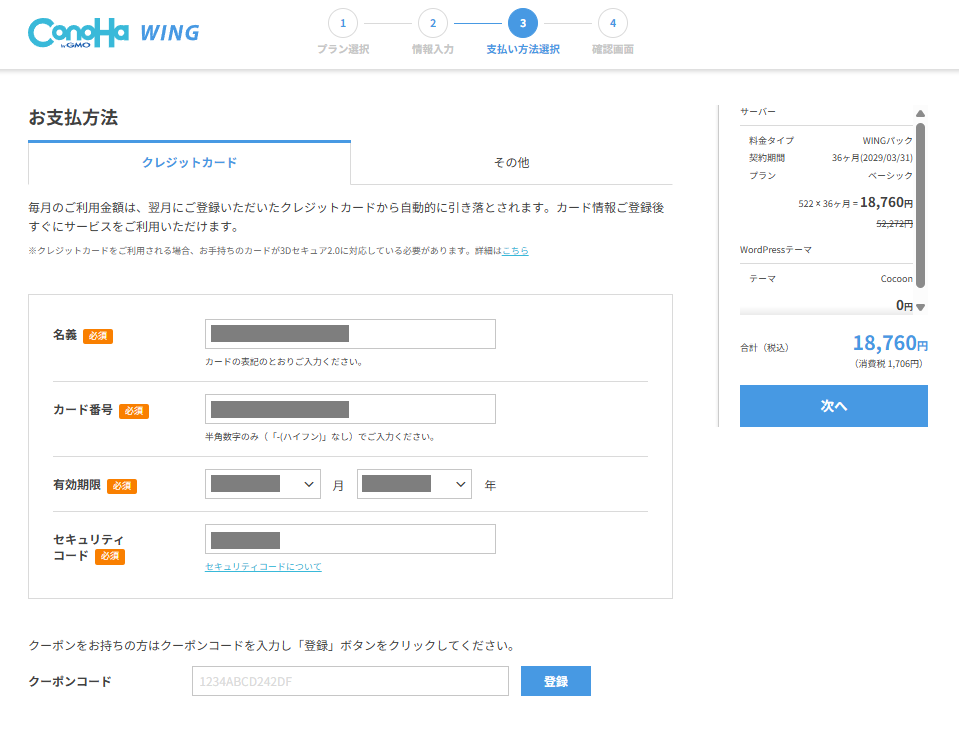Click the クーポンコード coupon input field

coord(349,680)
